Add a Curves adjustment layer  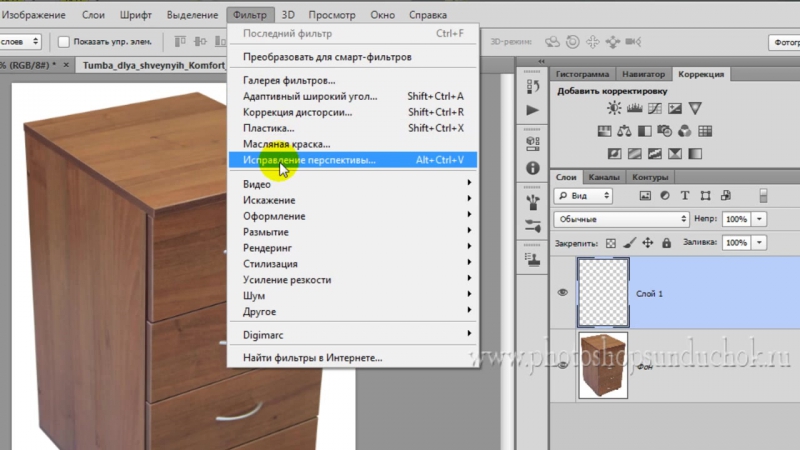(x=655, y=108)
